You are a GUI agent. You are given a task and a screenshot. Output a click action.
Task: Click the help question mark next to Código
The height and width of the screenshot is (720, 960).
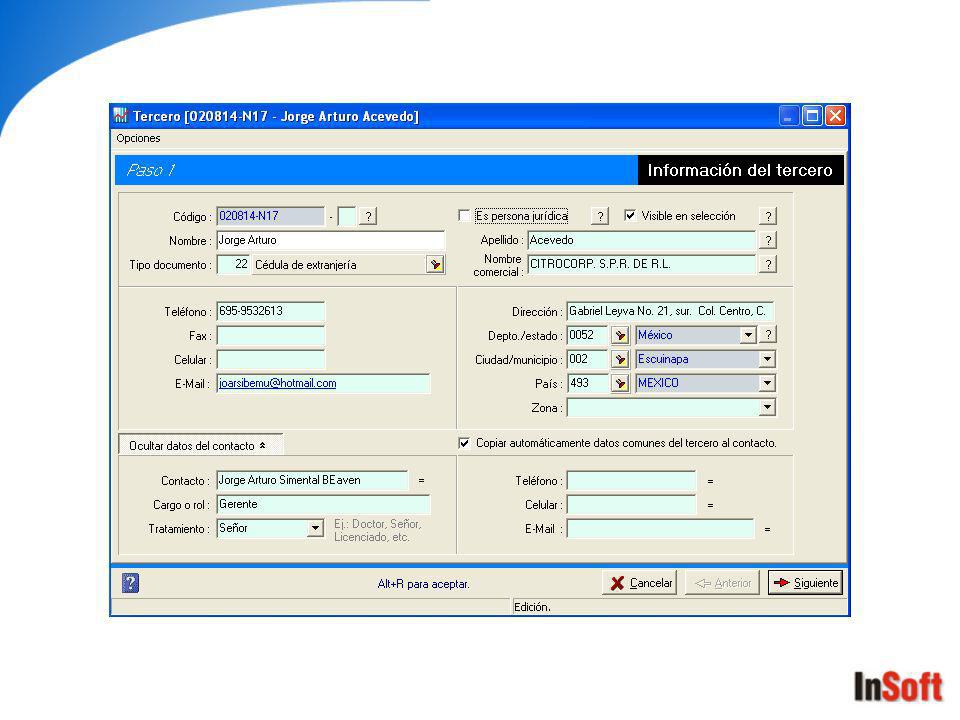click(368, 216)
